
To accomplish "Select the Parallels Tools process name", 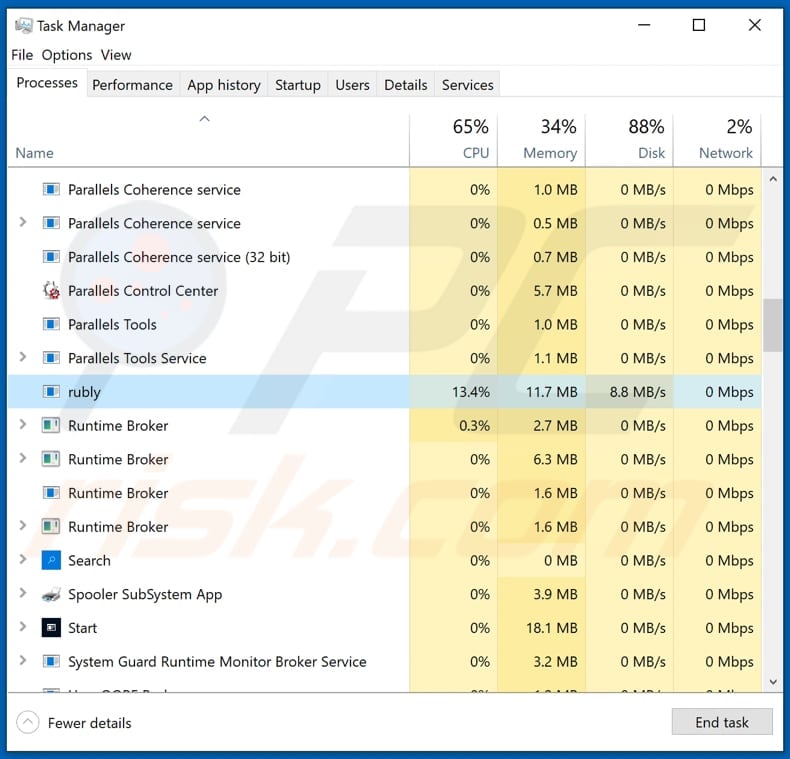I will click(x=112, y=324).
